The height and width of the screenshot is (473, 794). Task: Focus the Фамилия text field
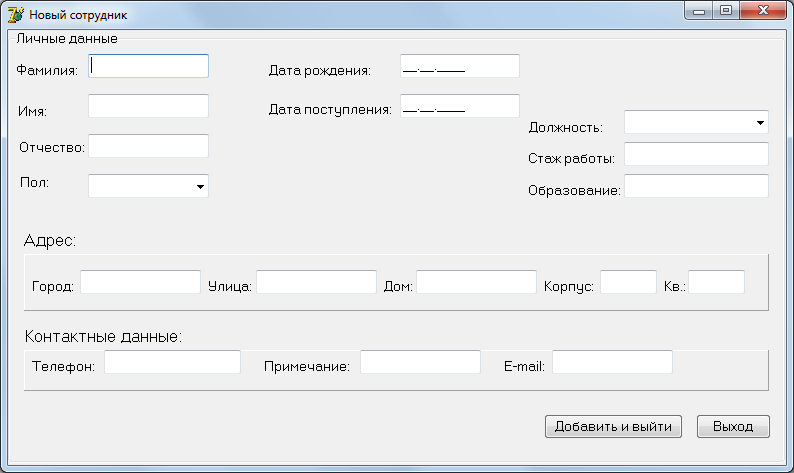pyautogui.click(x=148, y=66)
